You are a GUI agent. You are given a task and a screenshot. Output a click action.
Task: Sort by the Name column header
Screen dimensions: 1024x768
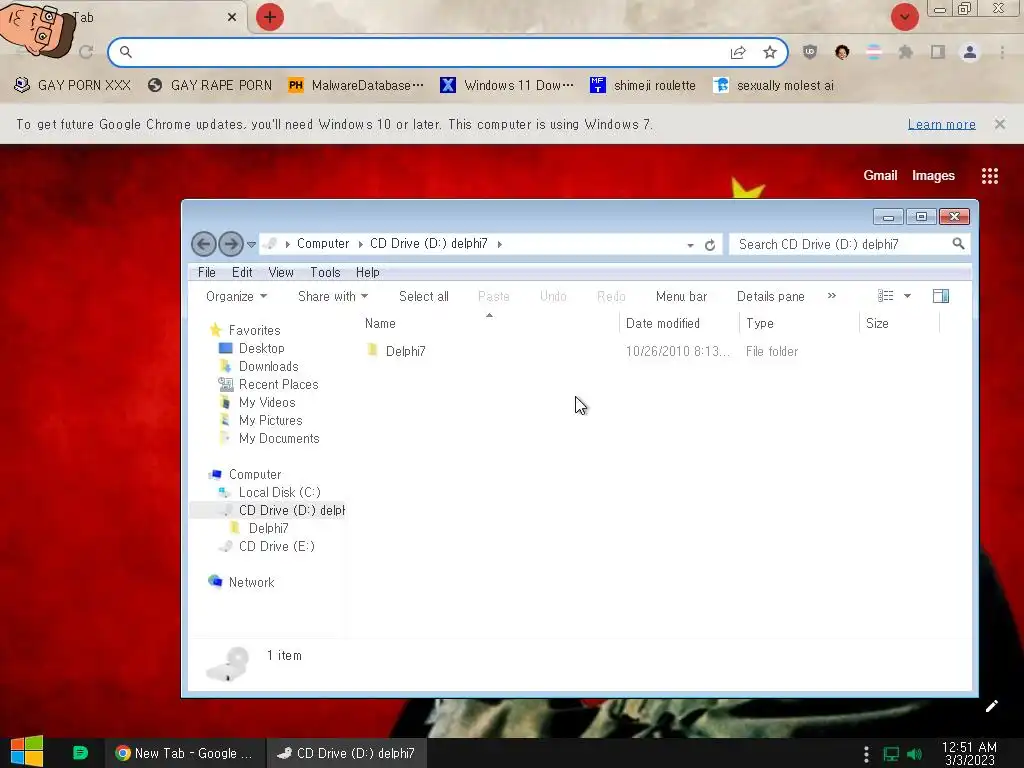pos(490,323)
